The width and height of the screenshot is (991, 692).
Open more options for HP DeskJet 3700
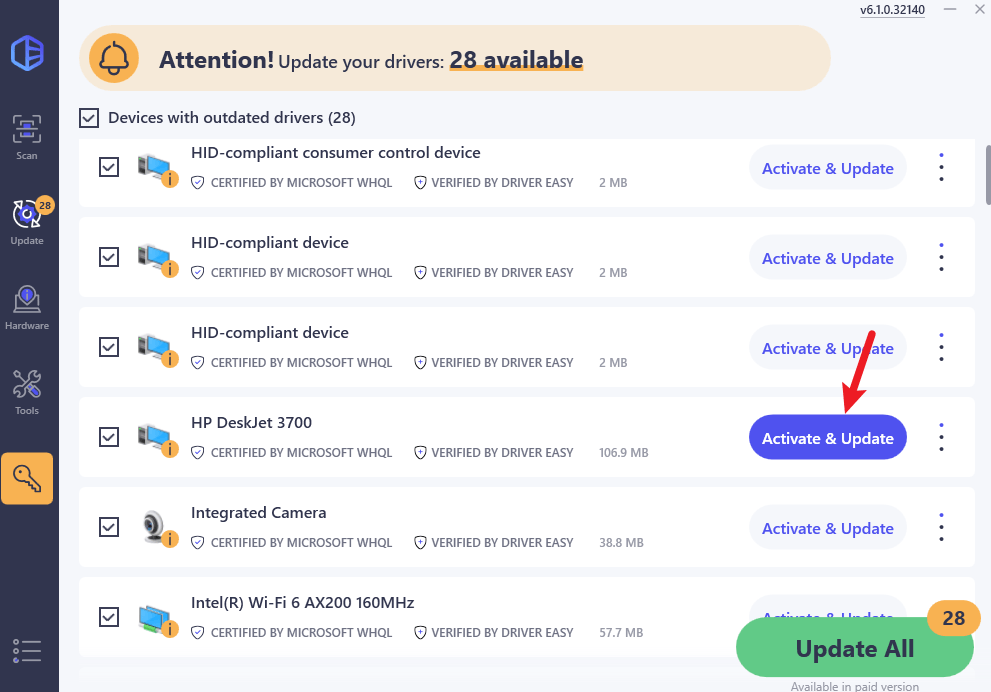(x=941, y=437)
